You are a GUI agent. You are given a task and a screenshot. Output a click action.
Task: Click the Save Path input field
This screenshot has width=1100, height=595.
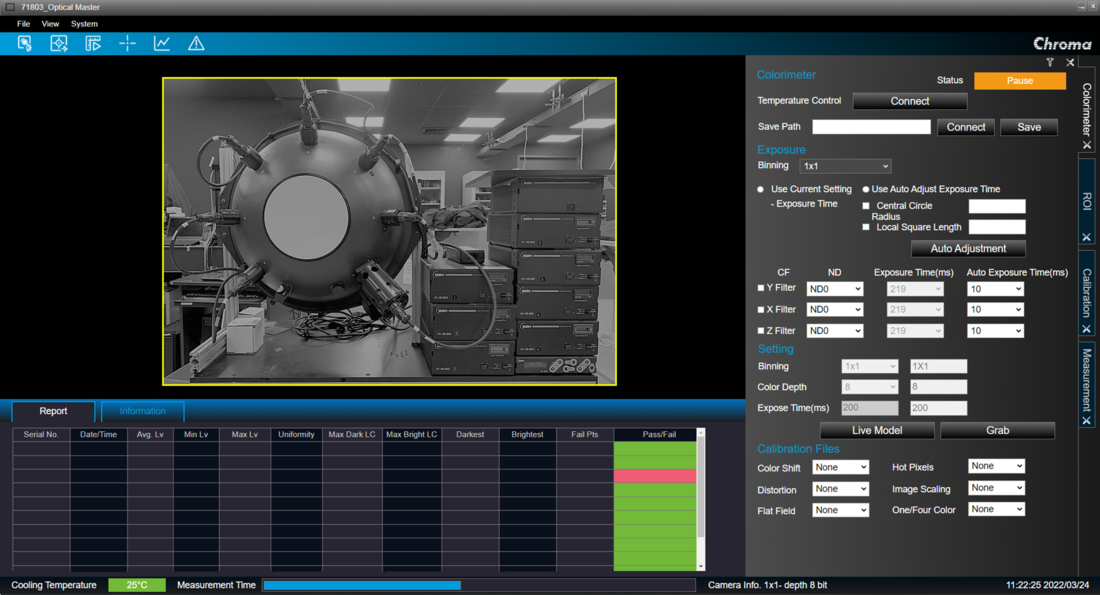[871, 127]
